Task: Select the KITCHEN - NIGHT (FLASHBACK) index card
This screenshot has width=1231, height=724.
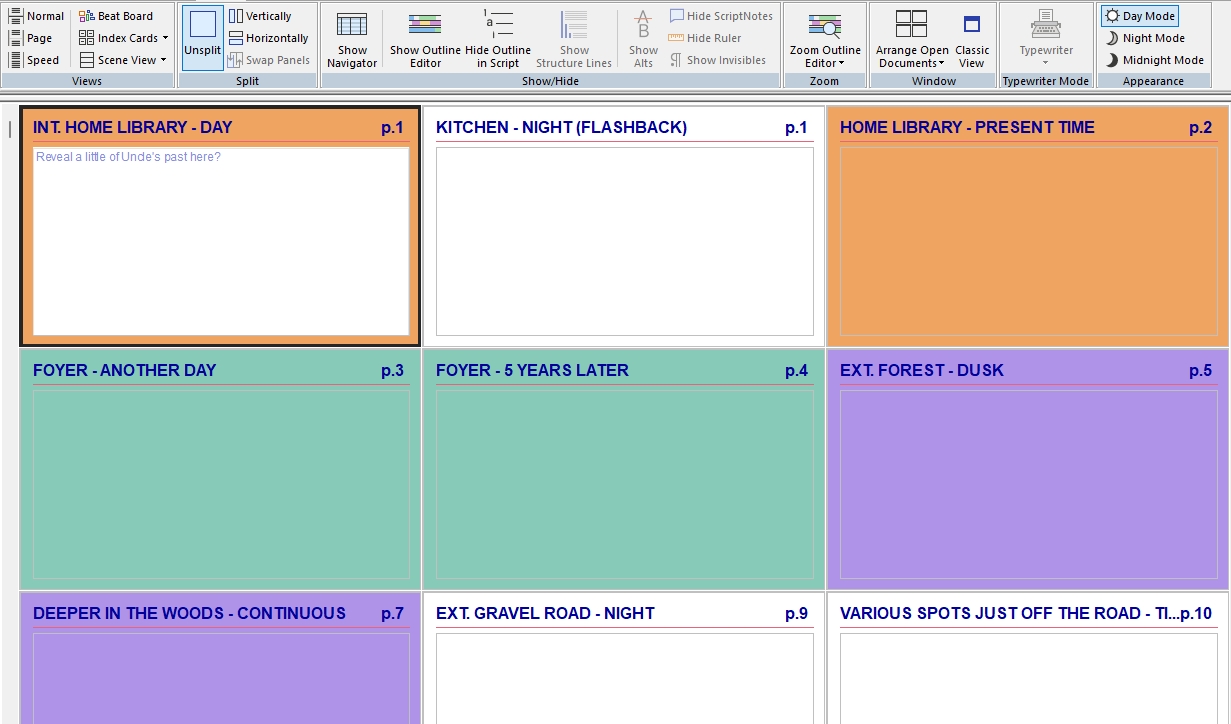Action: tap(623, 228)
